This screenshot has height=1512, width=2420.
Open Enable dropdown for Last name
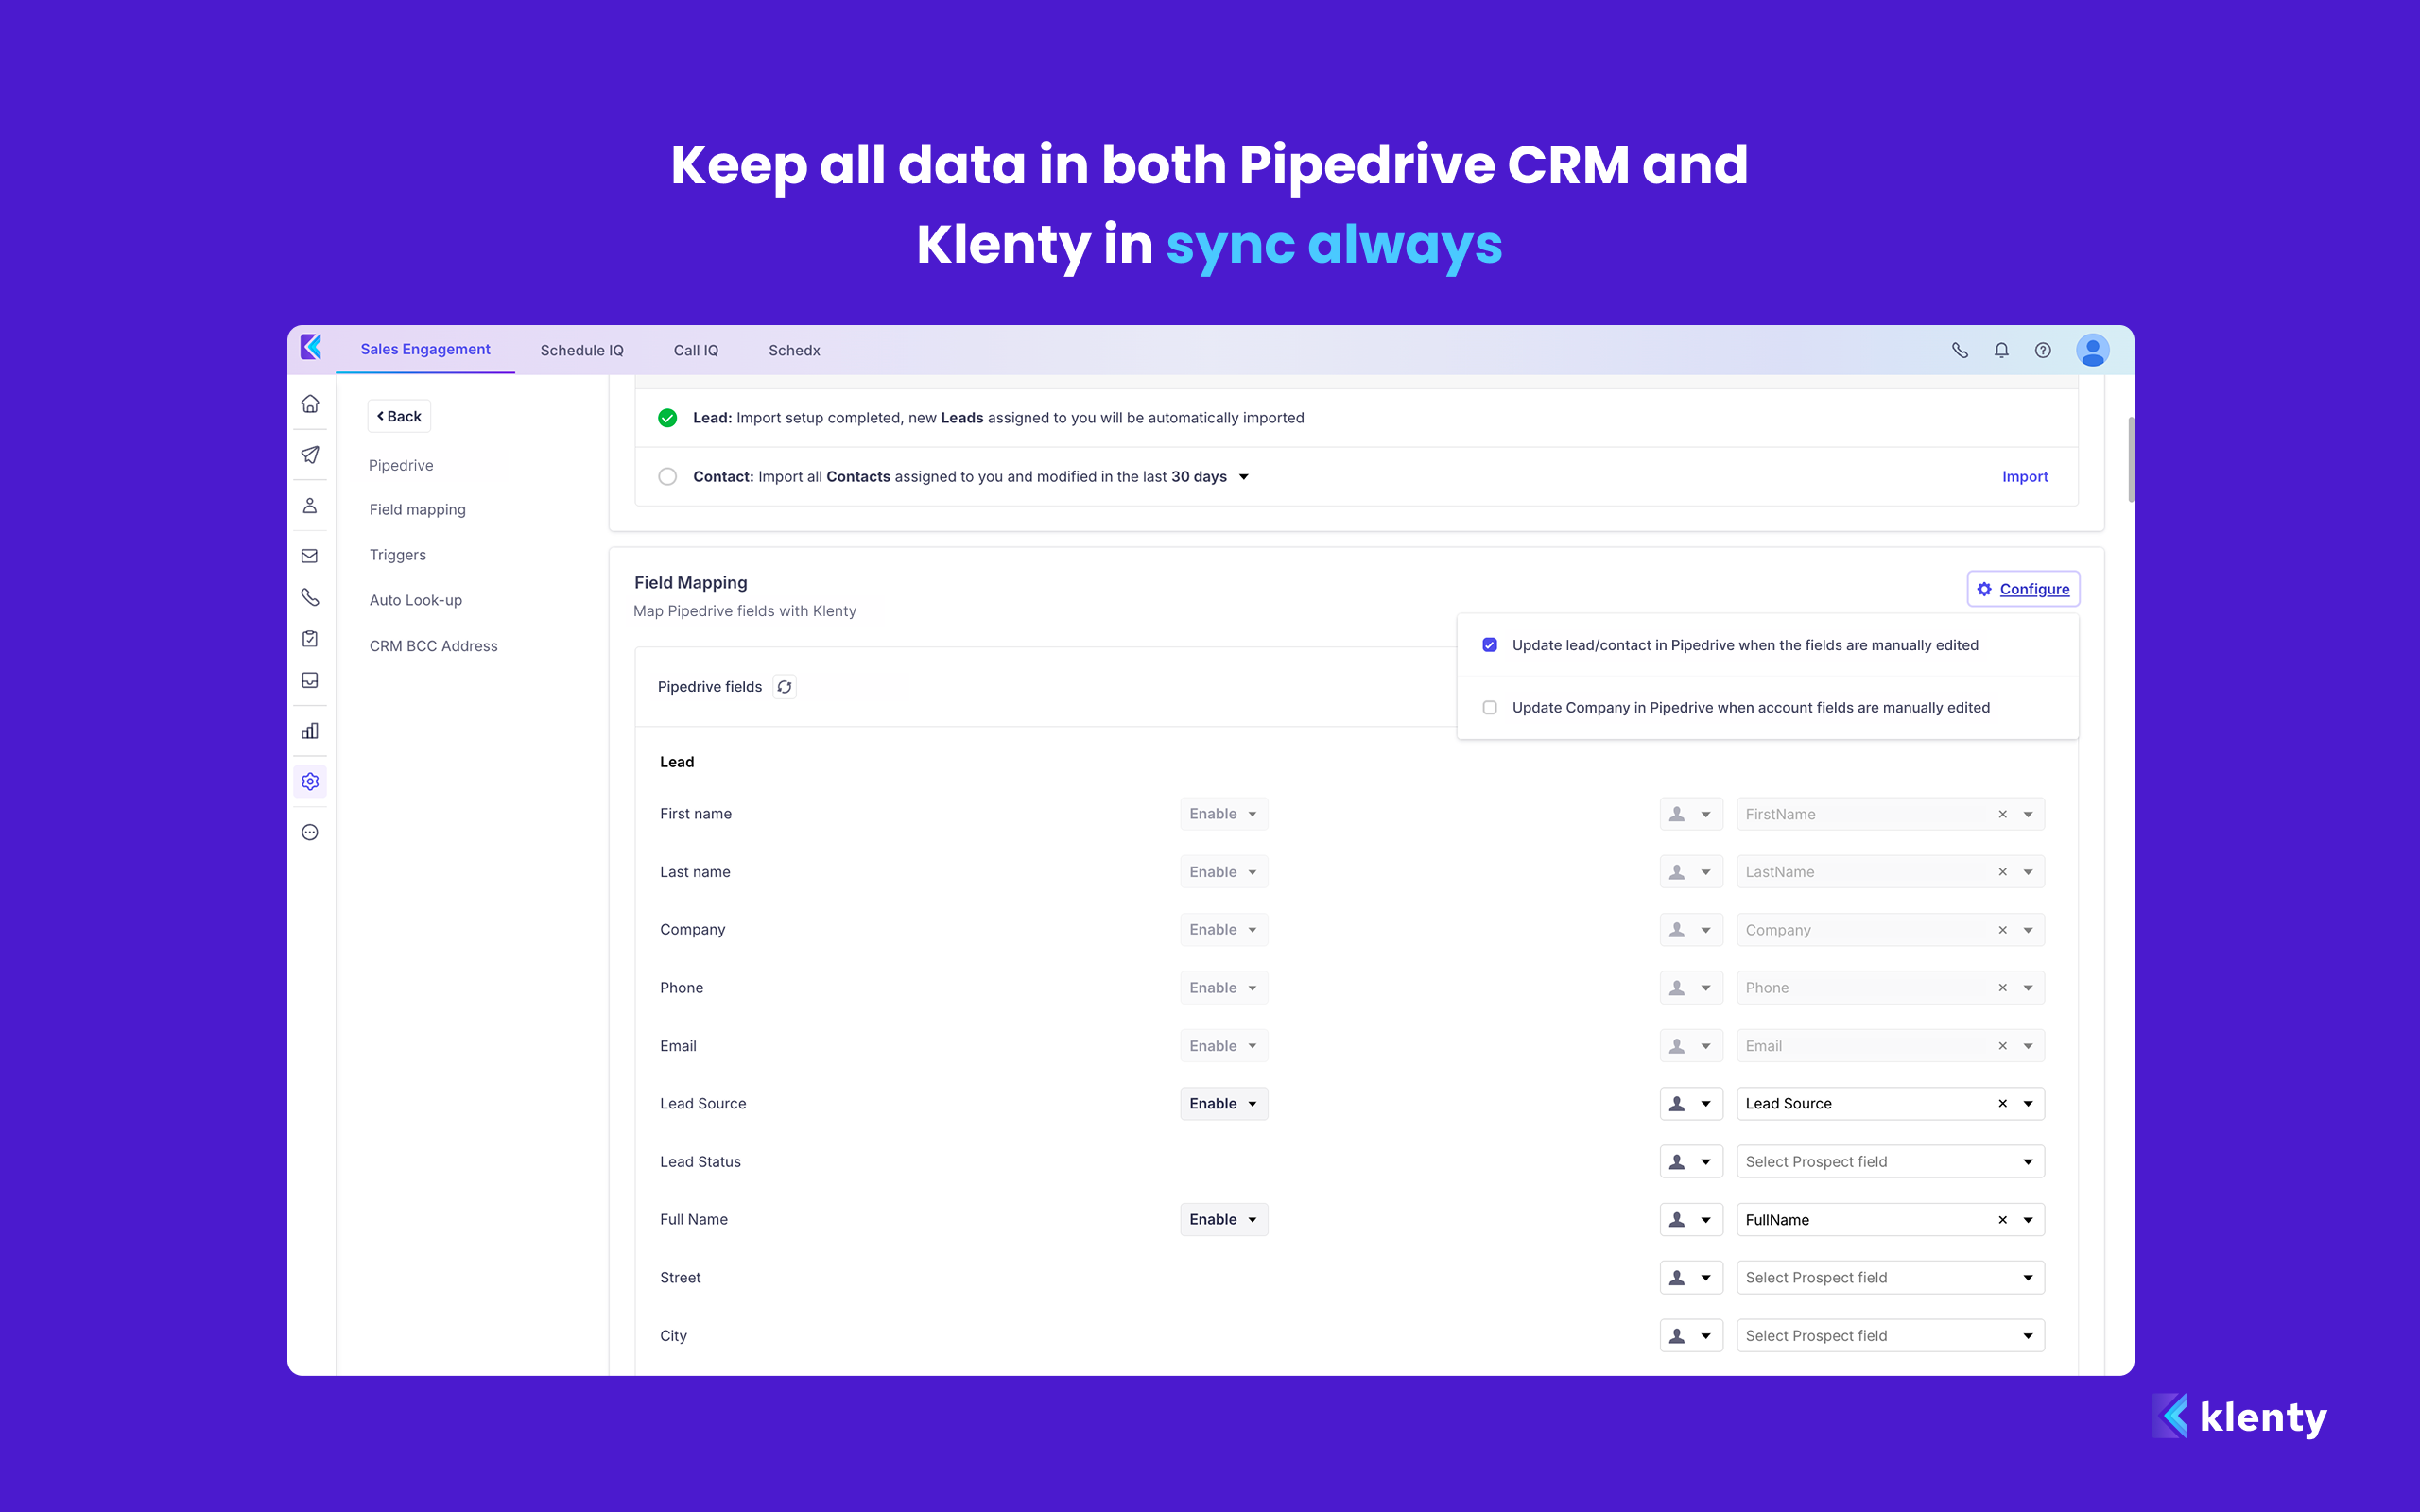tap(1223, 872)
